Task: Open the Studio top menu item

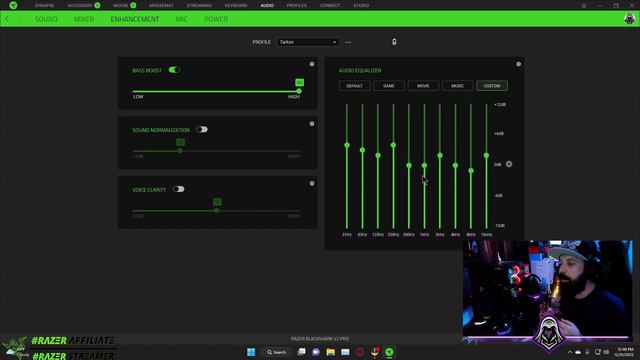Action: [x=361, y=6]
